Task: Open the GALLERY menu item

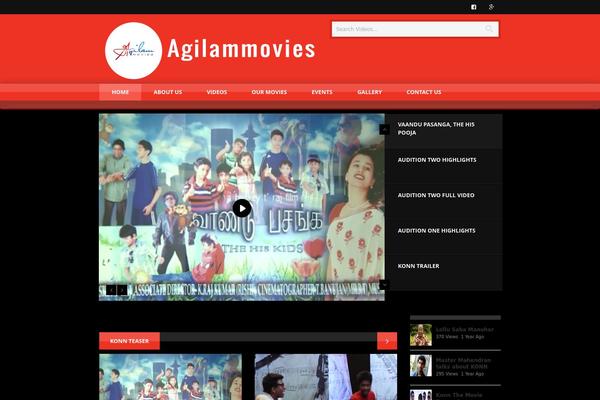Action: (369, 92)
